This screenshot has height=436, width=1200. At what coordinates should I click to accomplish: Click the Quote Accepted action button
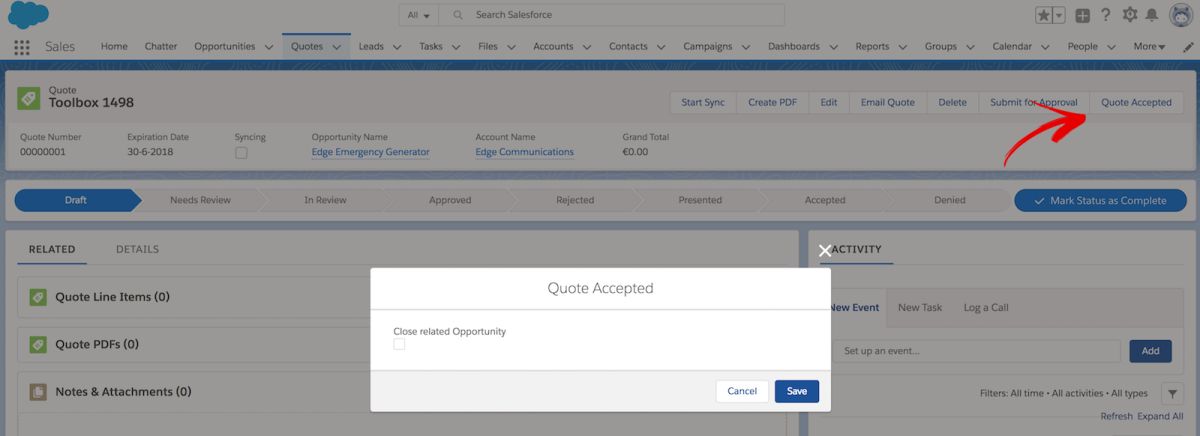(x=1136, y=102)
